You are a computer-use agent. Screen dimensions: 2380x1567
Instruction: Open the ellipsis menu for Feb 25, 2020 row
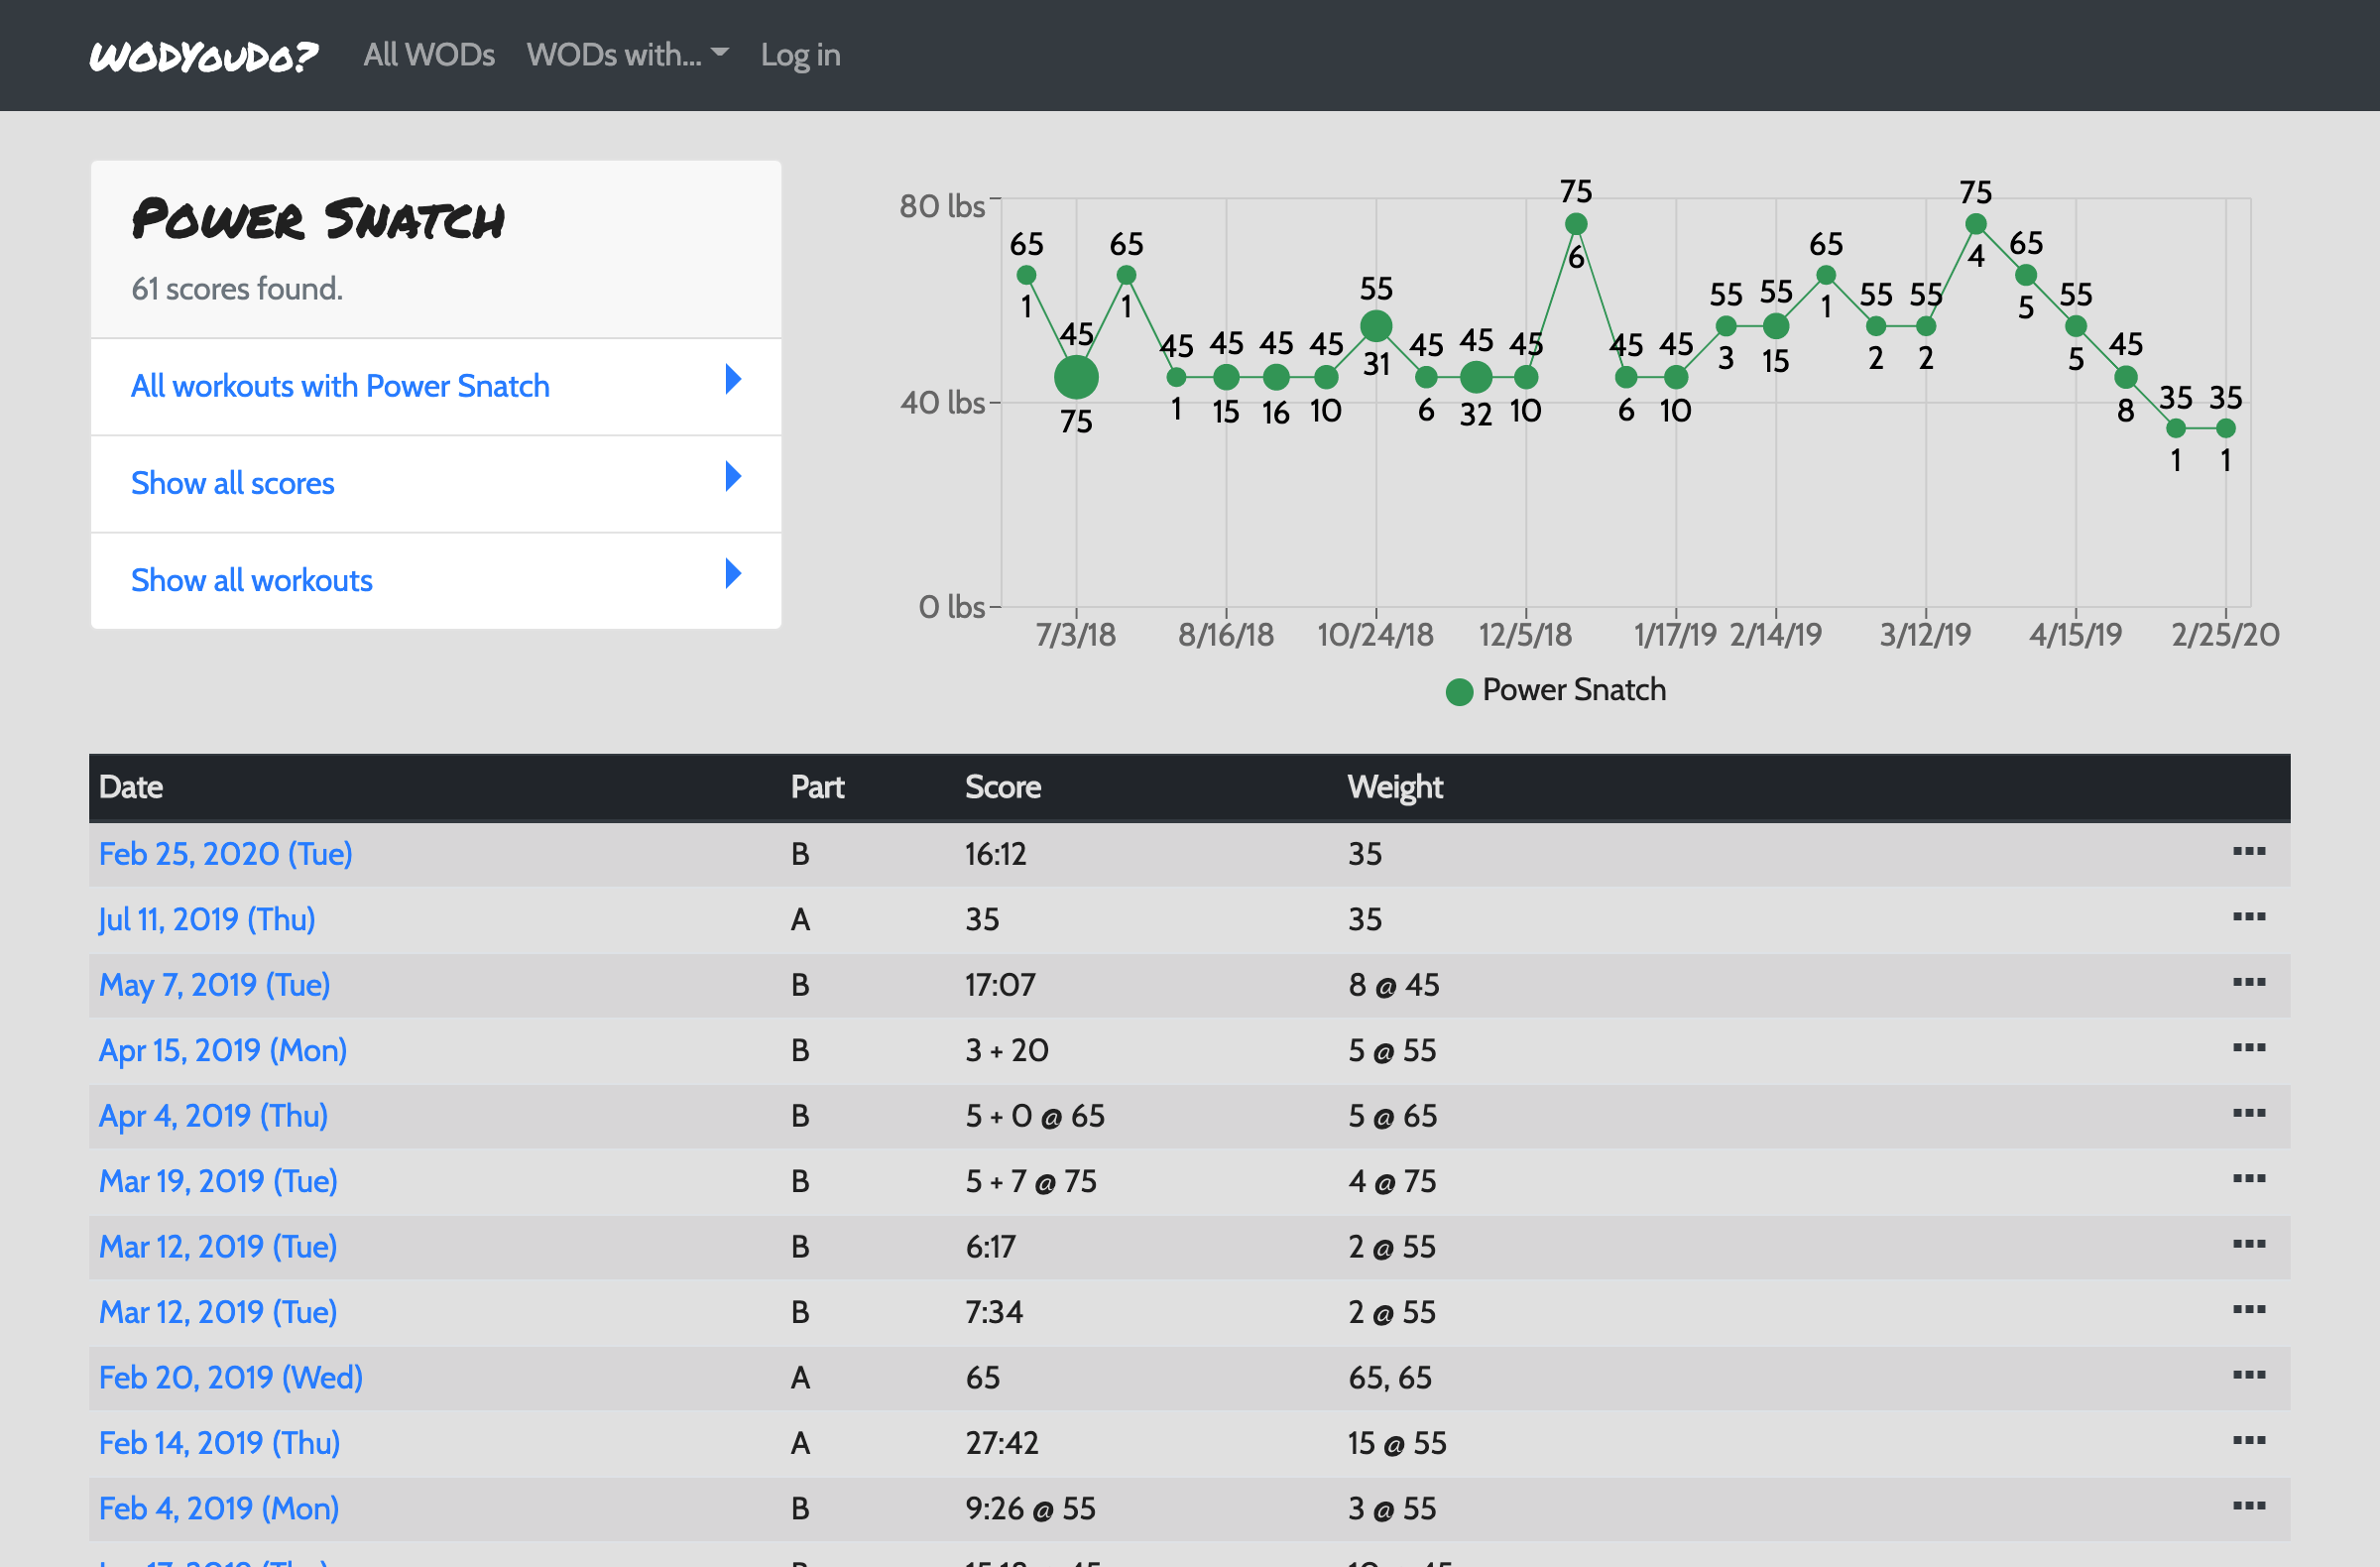[2249, 851]
